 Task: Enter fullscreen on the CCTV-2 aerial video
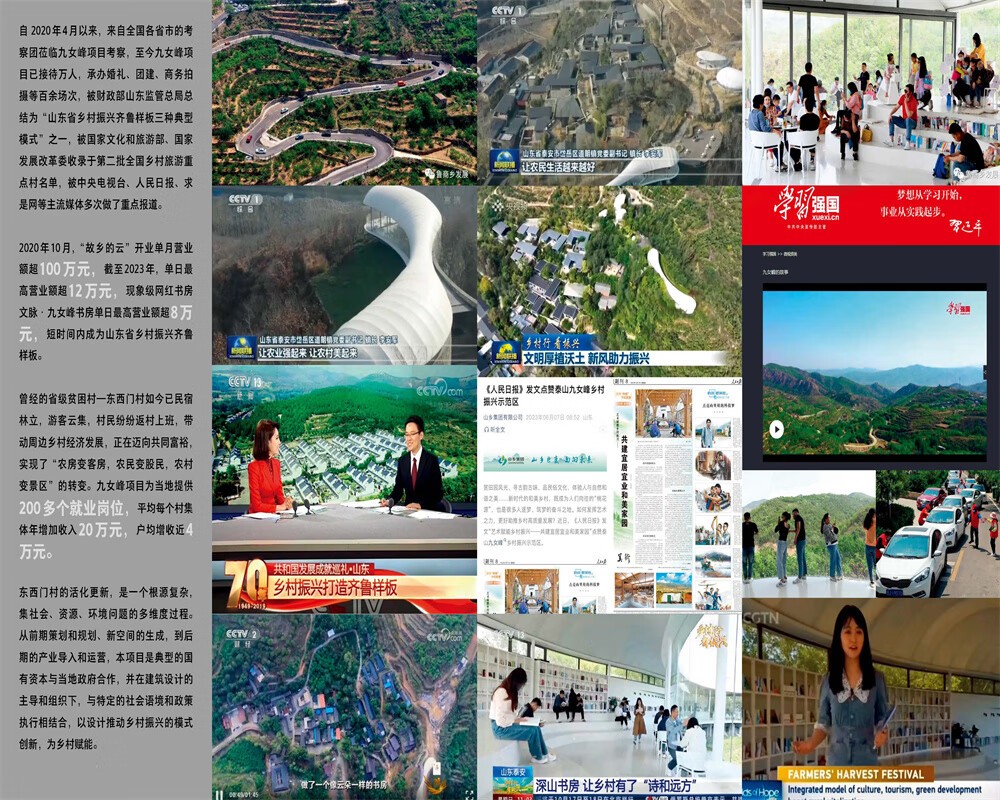tap(467, 794)
